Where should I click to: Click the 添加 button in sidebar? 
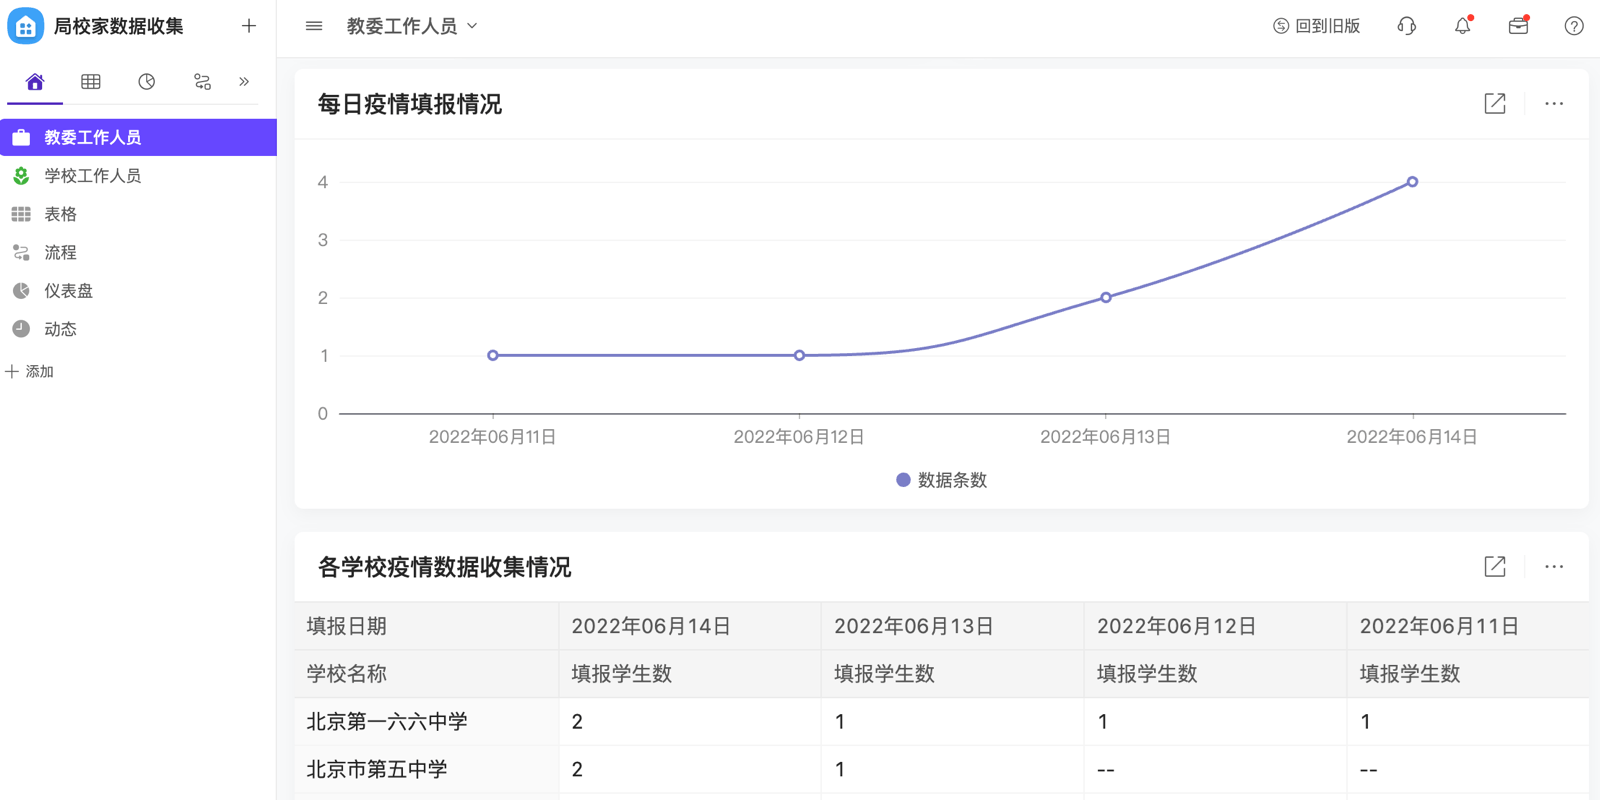coord(30,372)
